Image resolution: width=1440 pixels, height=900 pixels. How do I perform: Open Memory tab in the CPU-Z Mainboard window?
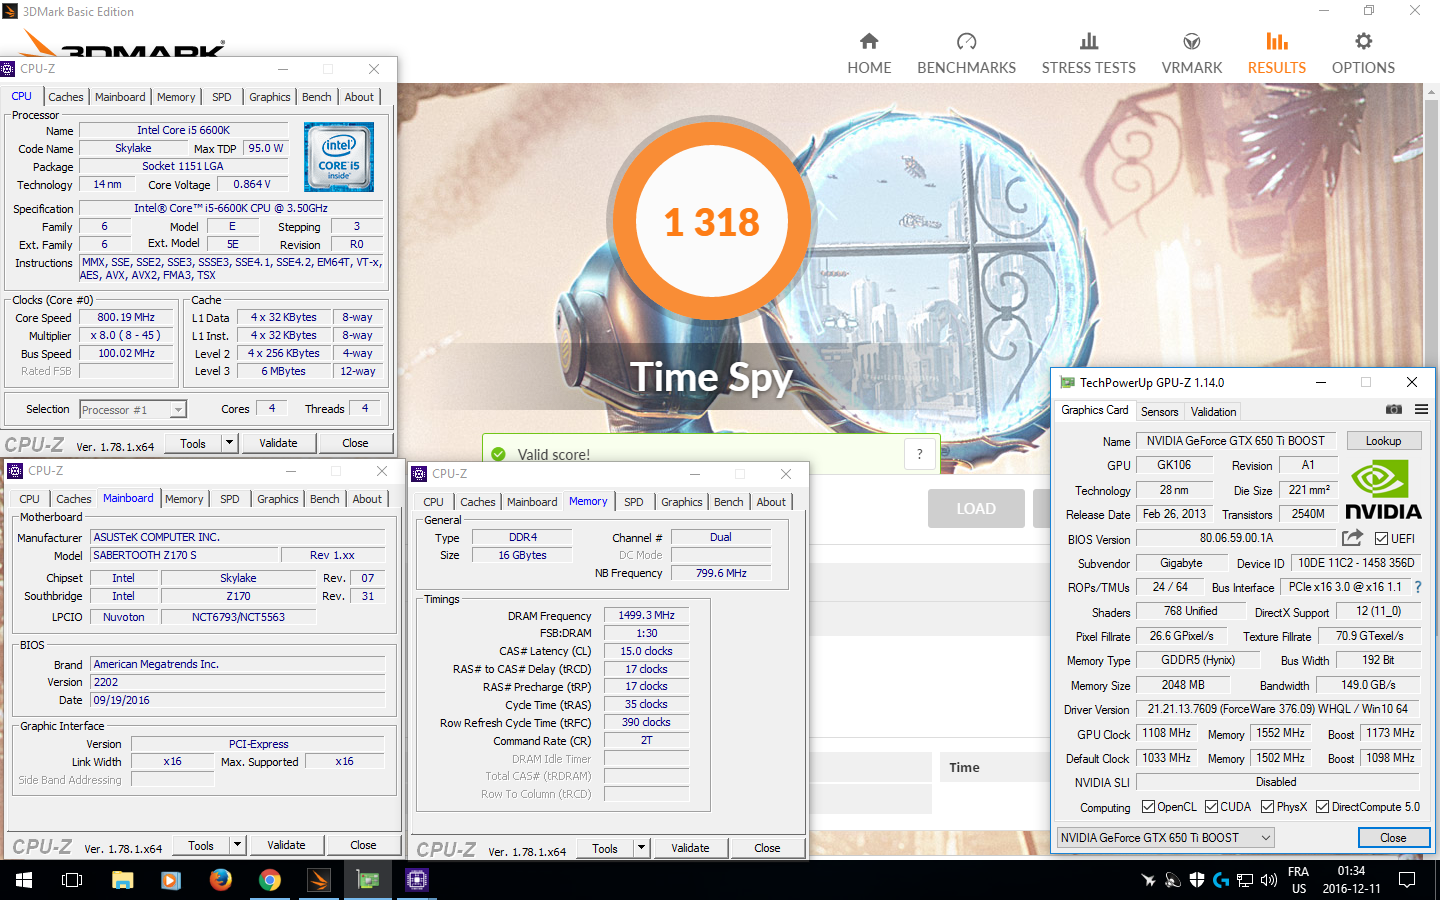(184, 499)
